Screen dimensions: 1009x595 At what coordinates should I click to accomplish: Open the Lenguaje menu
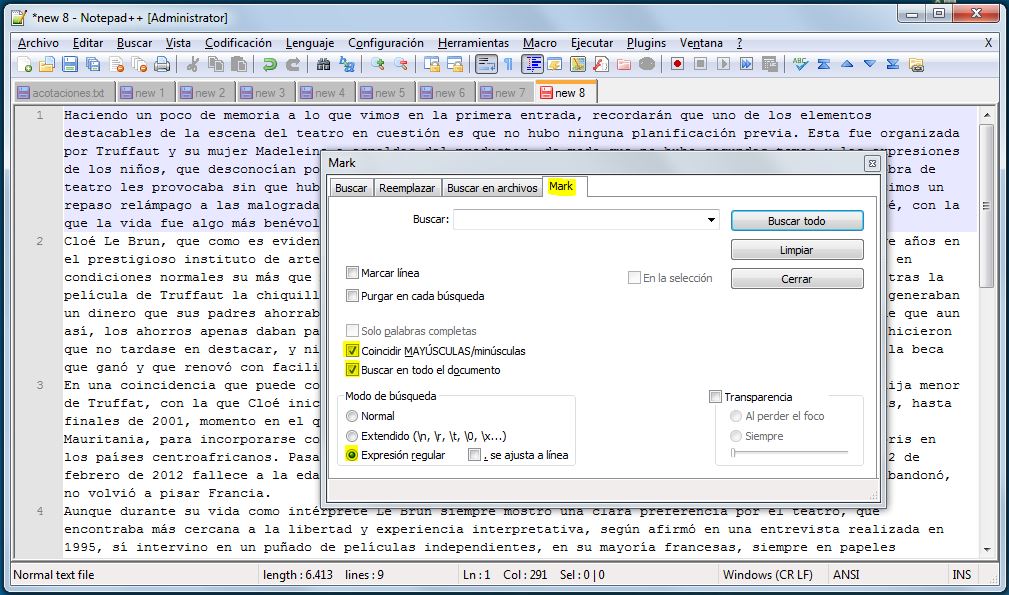pos(310,43)
